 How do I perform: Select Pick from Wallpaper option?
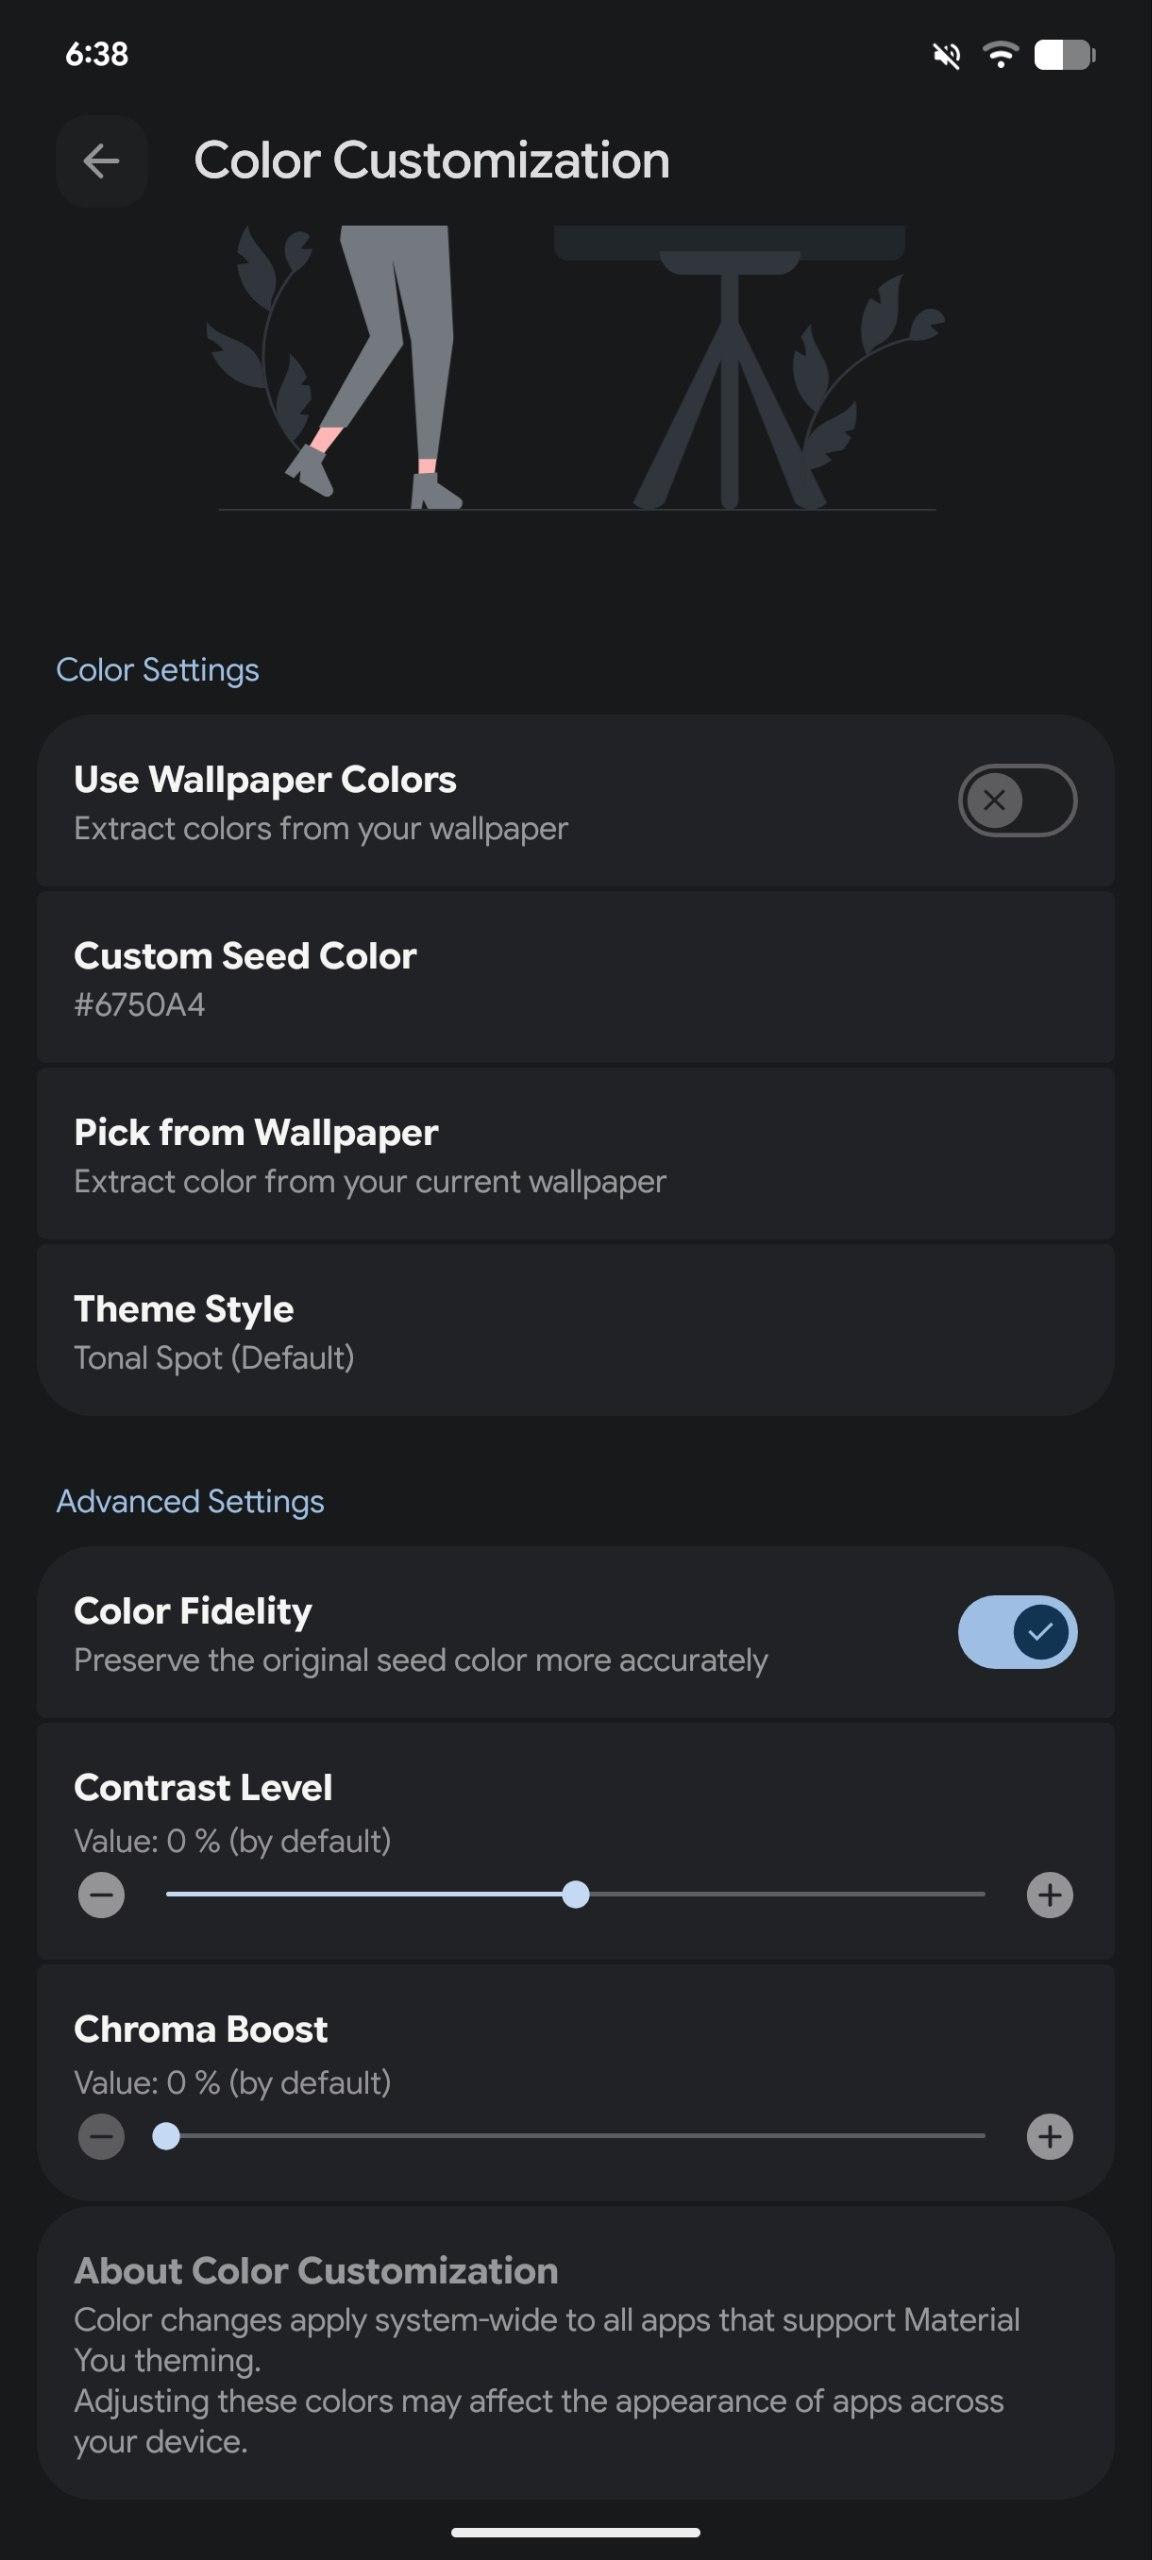coord(575,1155)
